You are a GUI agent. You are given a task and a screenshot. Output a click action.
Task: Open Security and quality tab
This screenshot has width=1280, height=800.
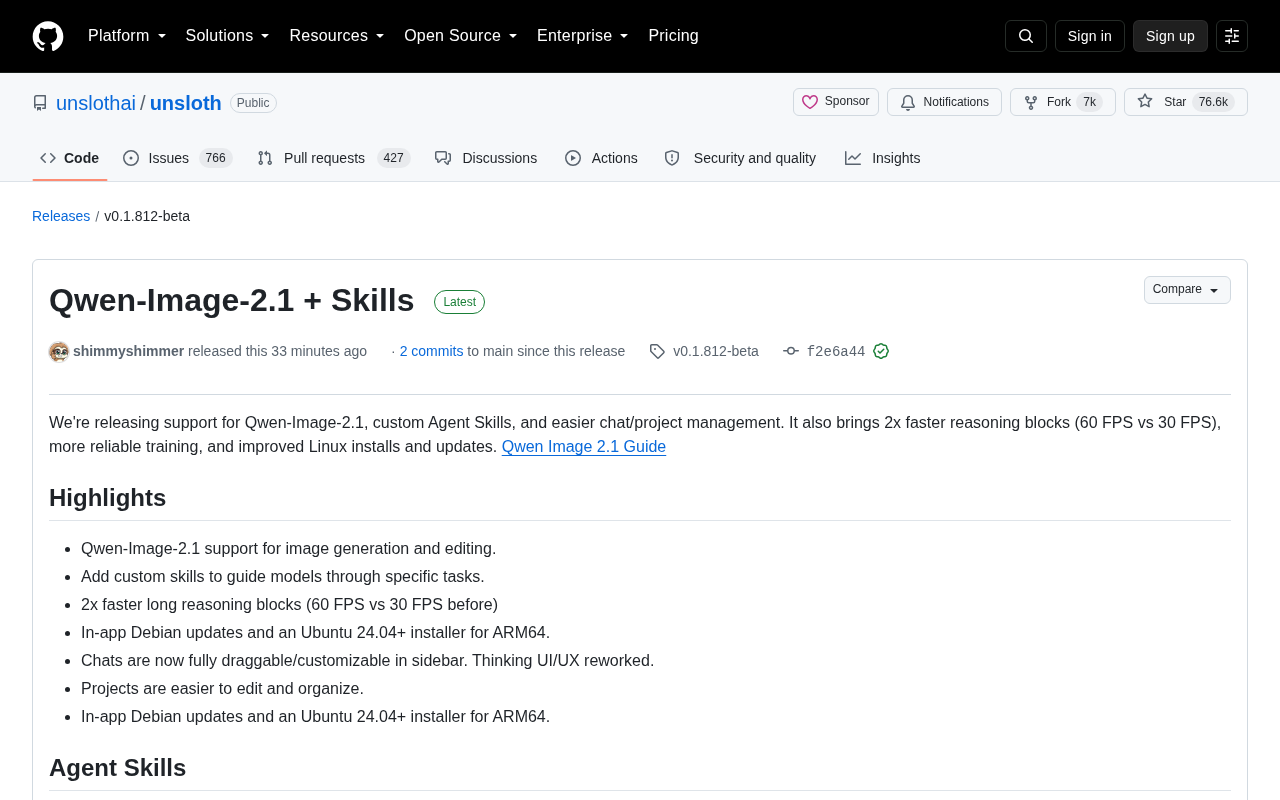[740, 158]
